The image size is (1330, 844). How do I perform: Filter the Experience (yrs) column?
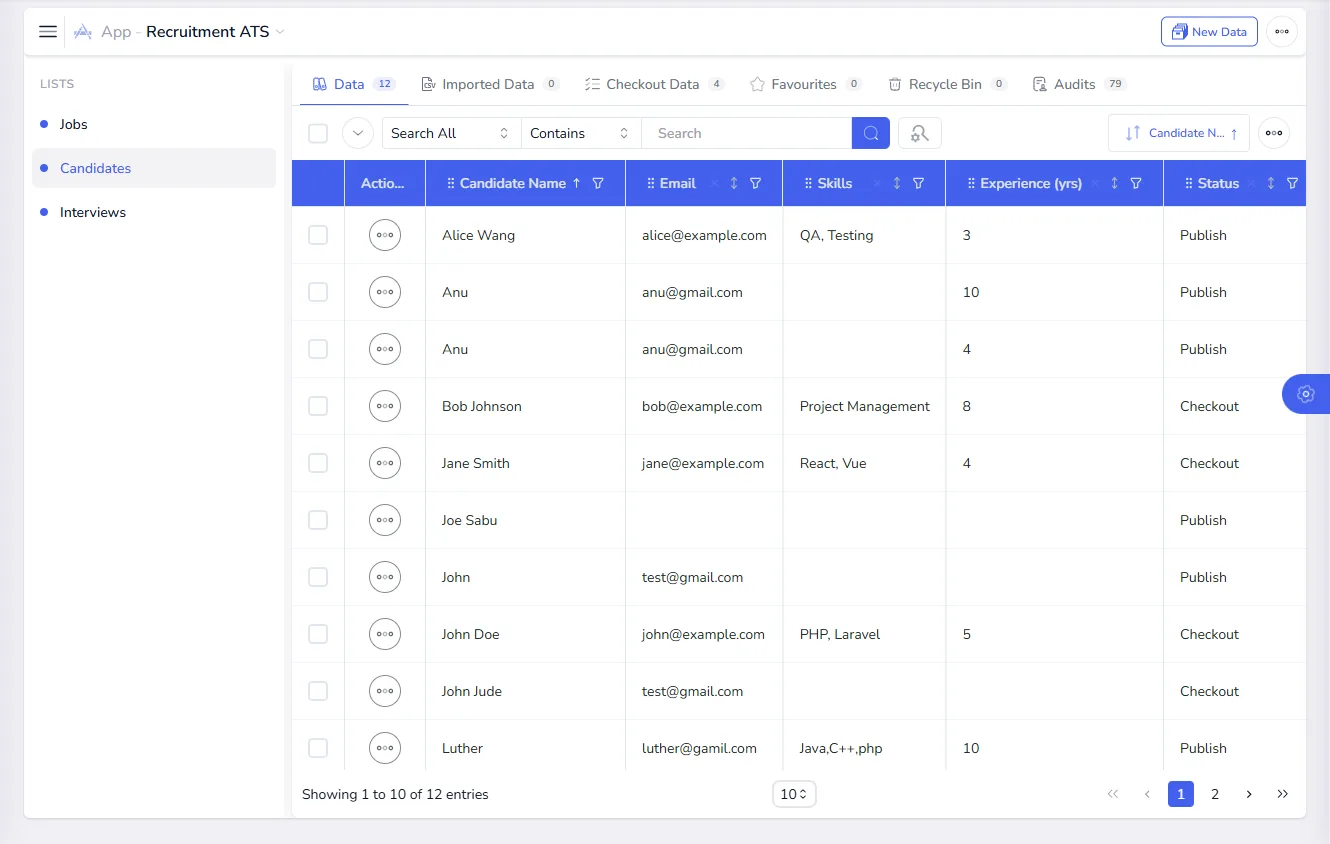click(x=1136, y=183)
